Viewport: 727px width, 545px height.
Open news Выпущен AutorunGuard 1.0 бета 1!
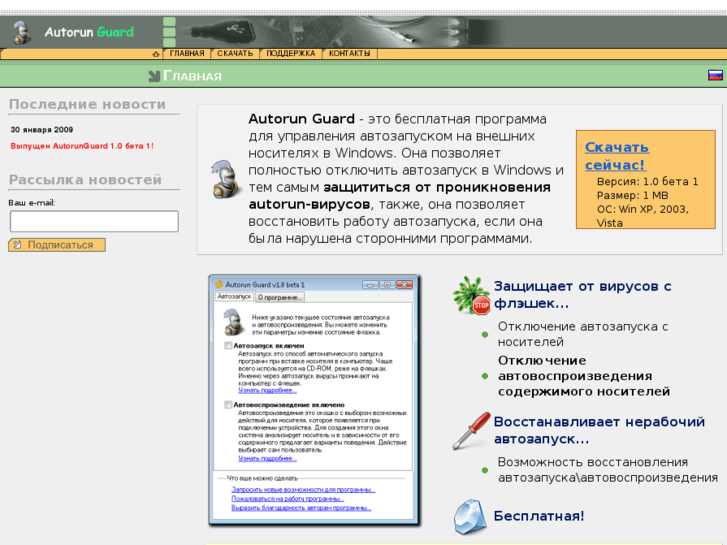[82, 146]
